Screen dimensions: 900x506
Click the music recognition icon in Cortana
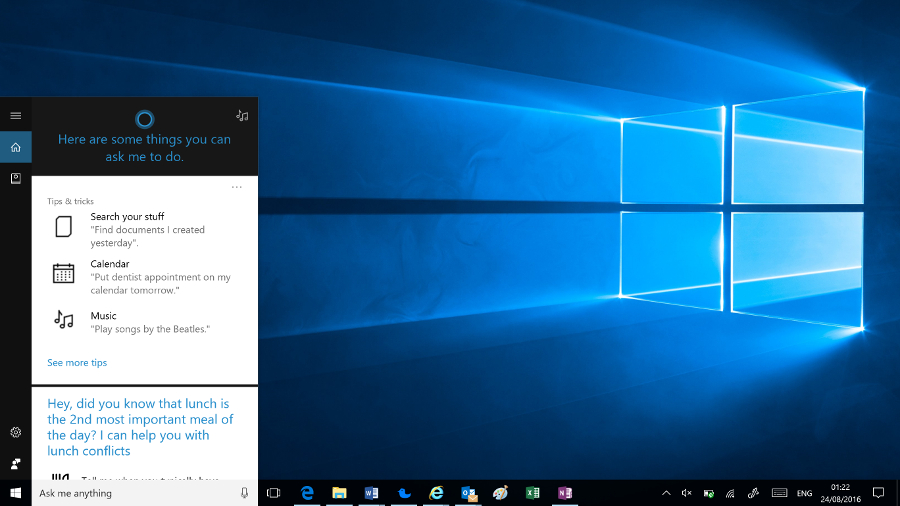tap(242, 115)
